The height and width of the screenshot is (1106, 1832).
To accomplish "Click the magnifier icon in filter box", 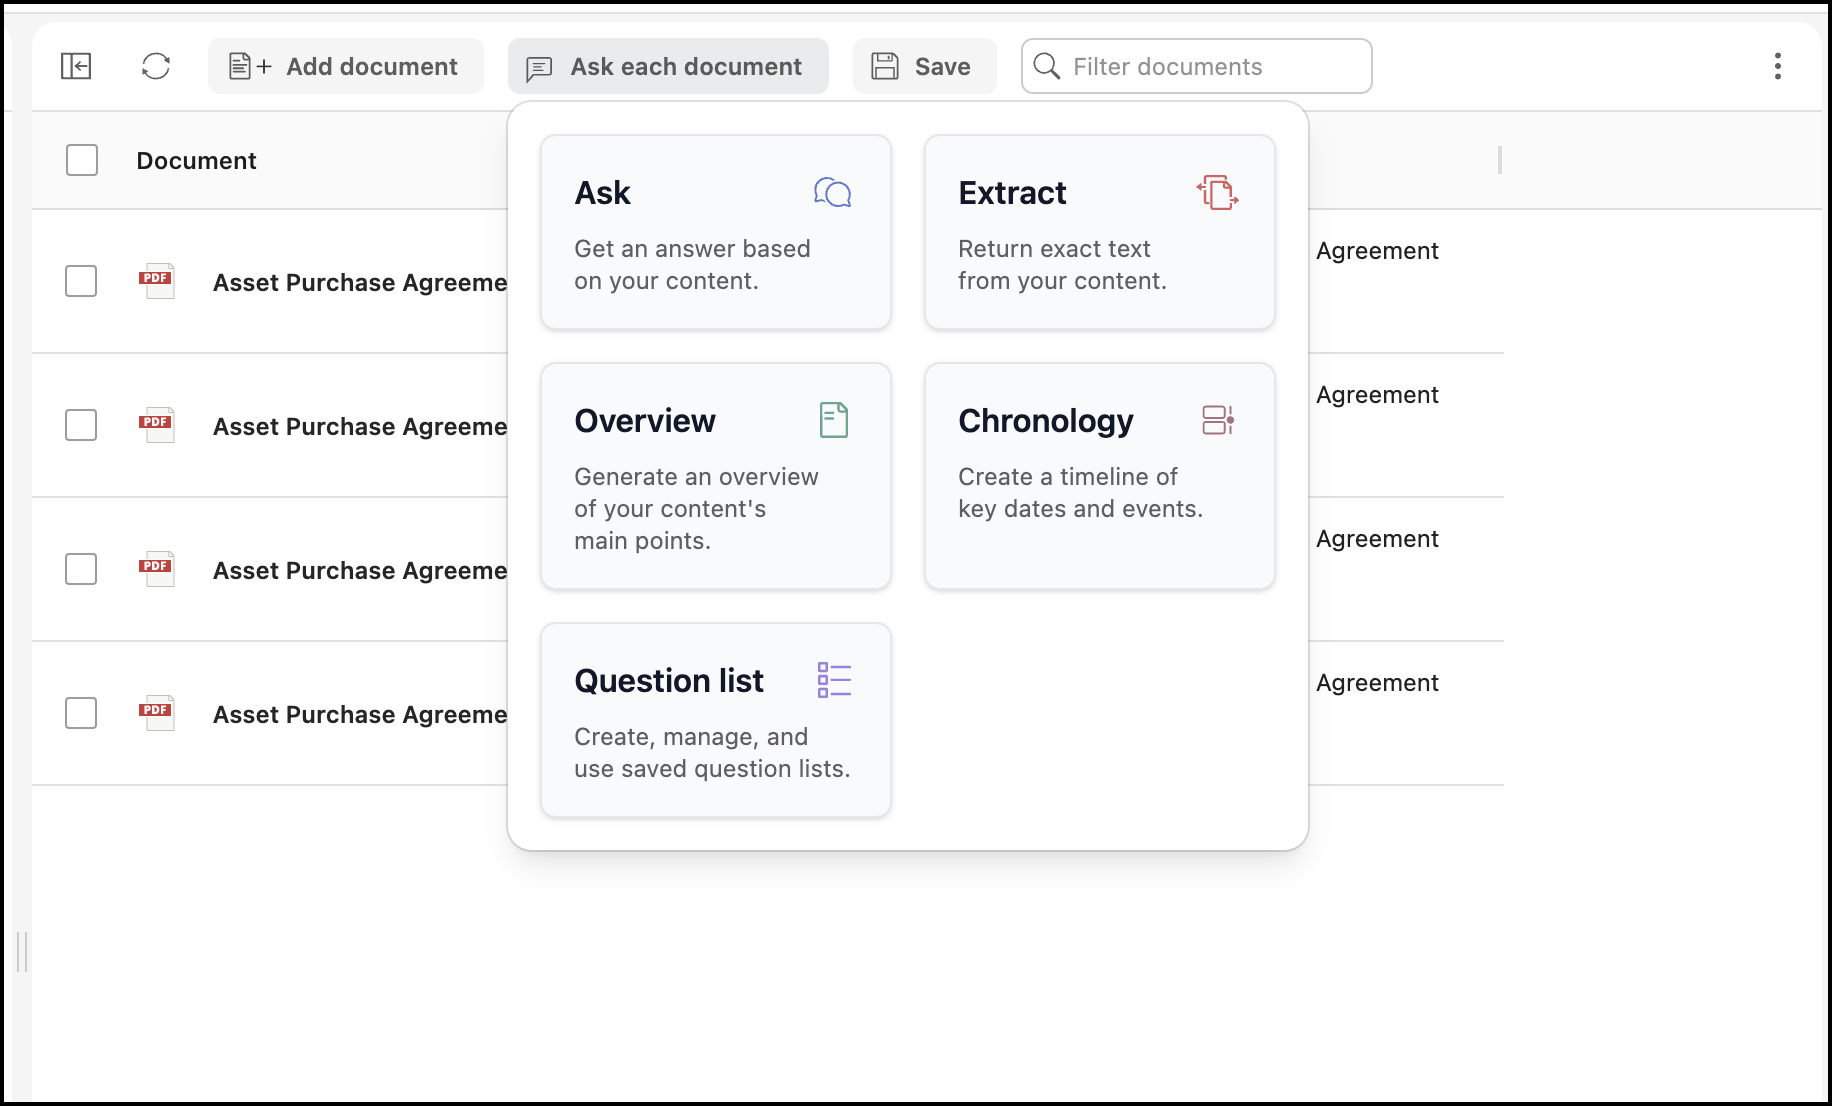I will point(1047,66).
